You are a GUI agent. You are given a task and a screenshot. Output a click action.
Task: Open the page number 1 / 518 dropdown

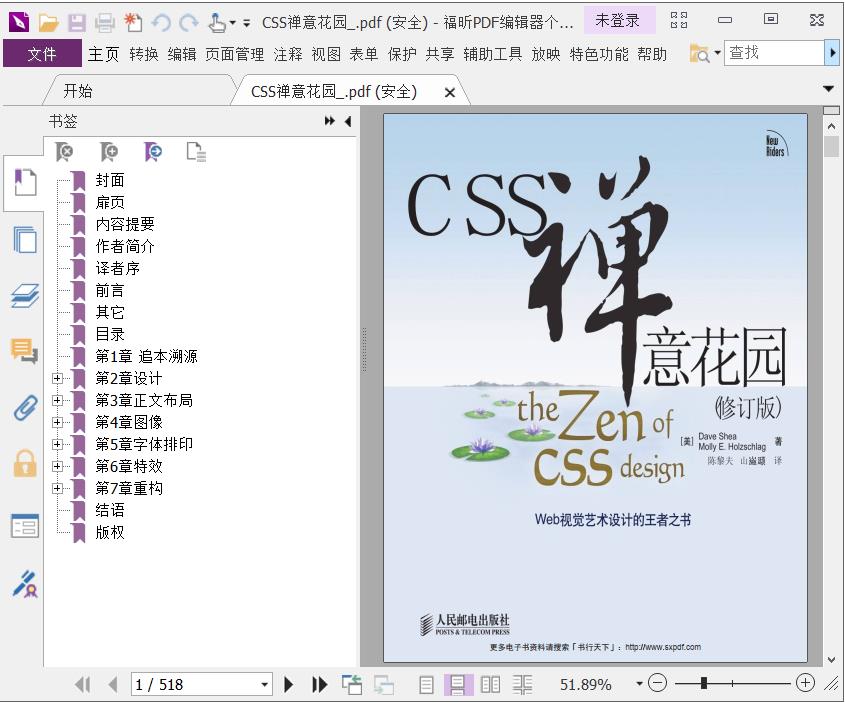(265, 685)
